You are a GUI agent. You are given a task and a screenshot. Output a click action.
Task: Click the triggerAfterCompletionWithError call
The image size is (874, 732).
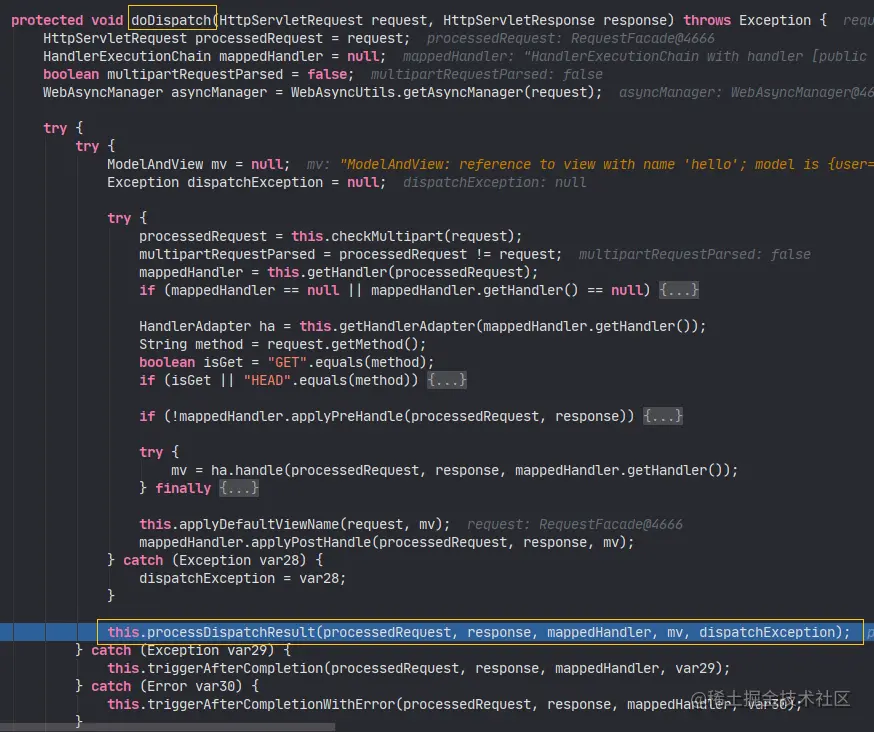click(271, 704)
